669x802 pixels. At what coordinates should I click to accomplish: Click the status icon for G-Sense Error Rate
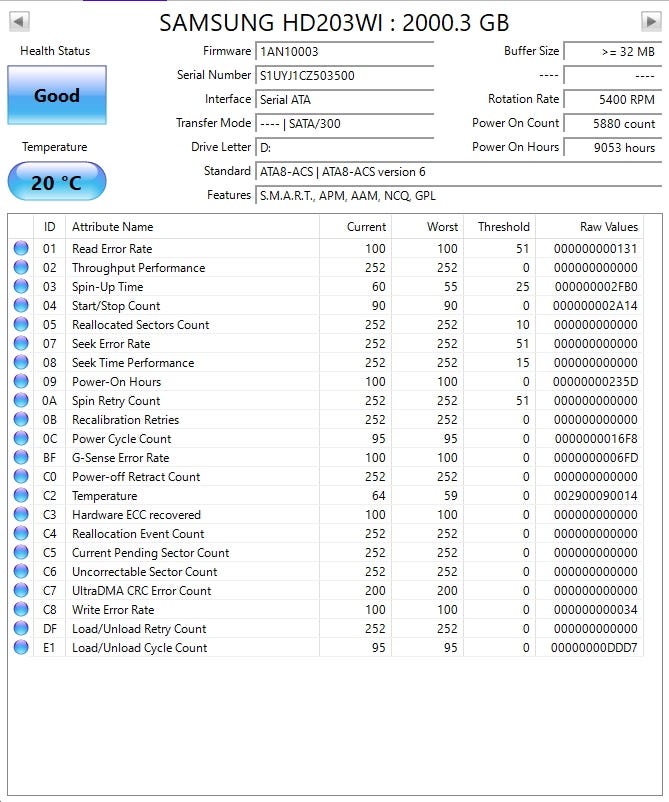(21, 457)
